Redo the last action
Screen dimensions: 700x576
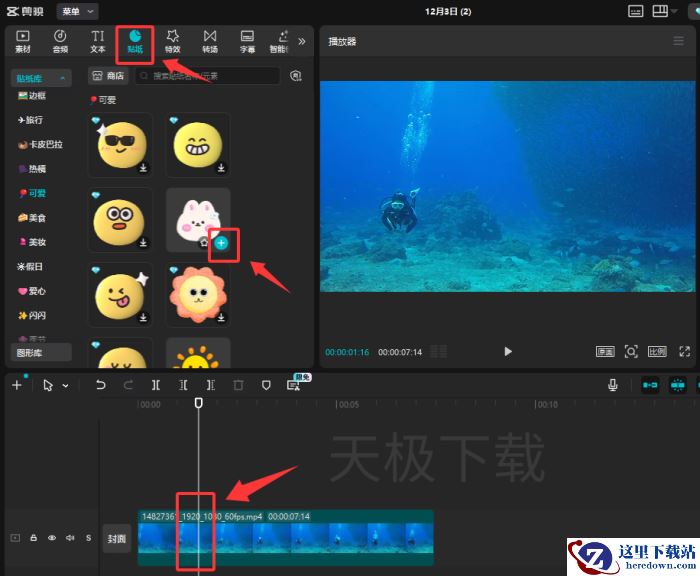click(x=128, y=385)
